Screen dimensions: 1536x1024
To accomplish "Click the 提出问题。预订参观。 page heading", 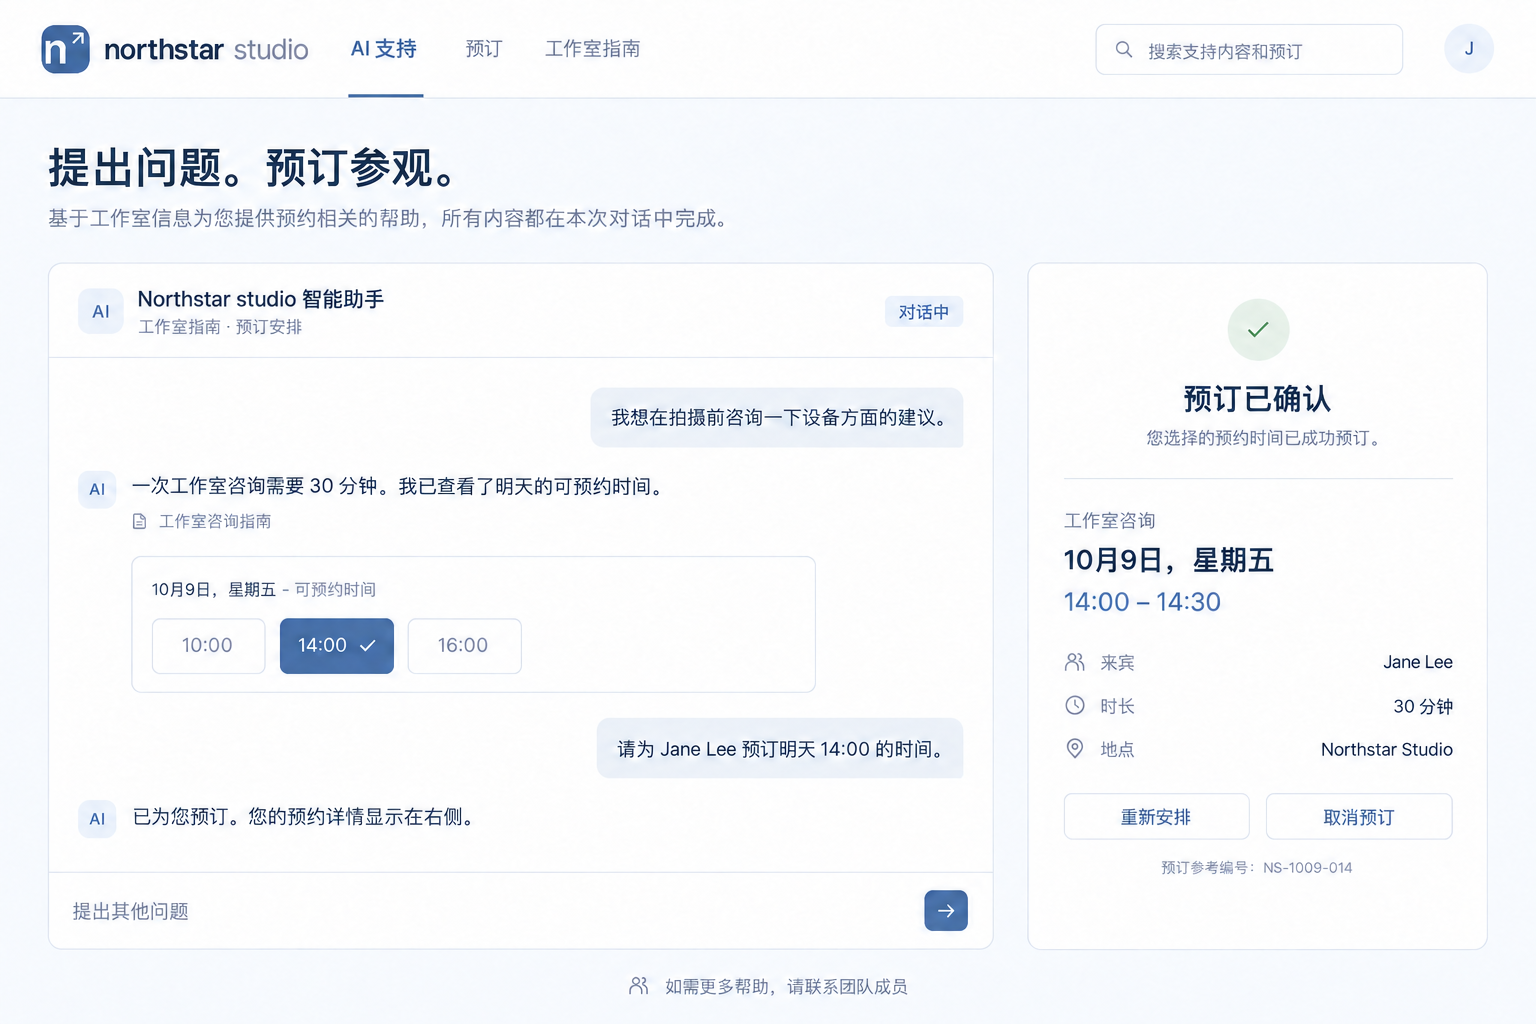I will tap(252, 167).
